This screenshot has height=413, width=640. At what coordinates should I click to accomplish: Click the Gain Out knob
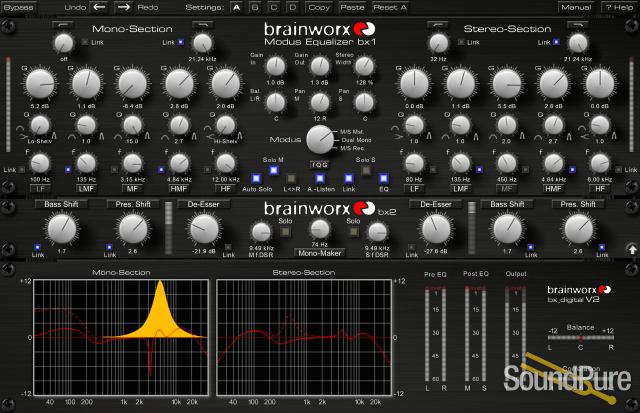pos(320,67)
